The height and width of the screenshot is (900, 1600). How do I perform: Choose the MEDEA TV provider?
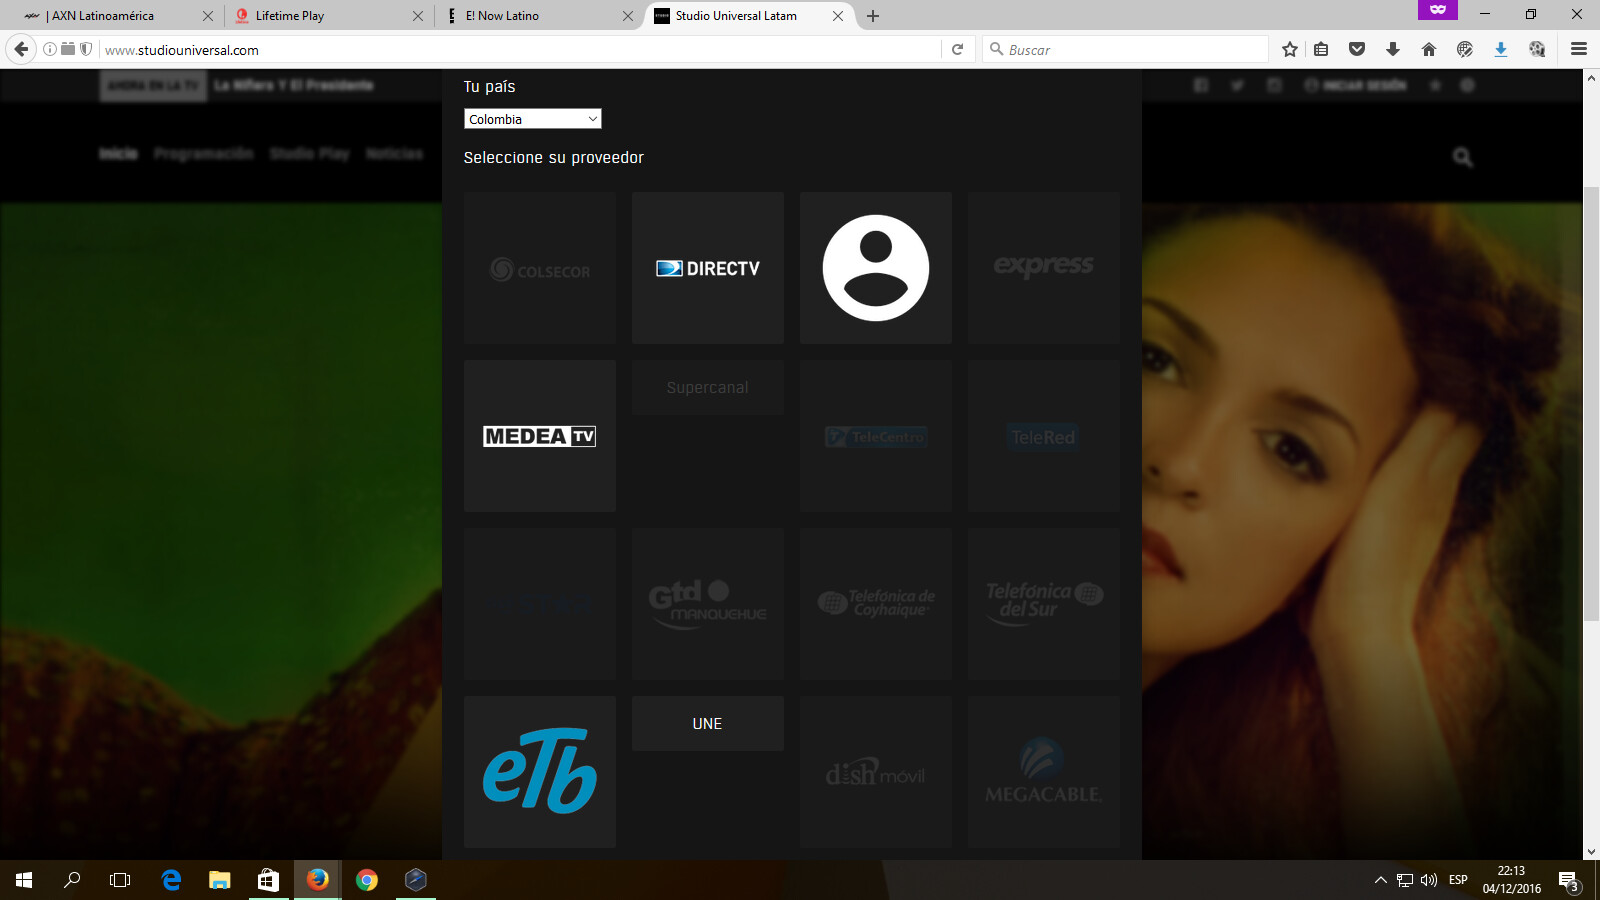[x=540, y=436]
